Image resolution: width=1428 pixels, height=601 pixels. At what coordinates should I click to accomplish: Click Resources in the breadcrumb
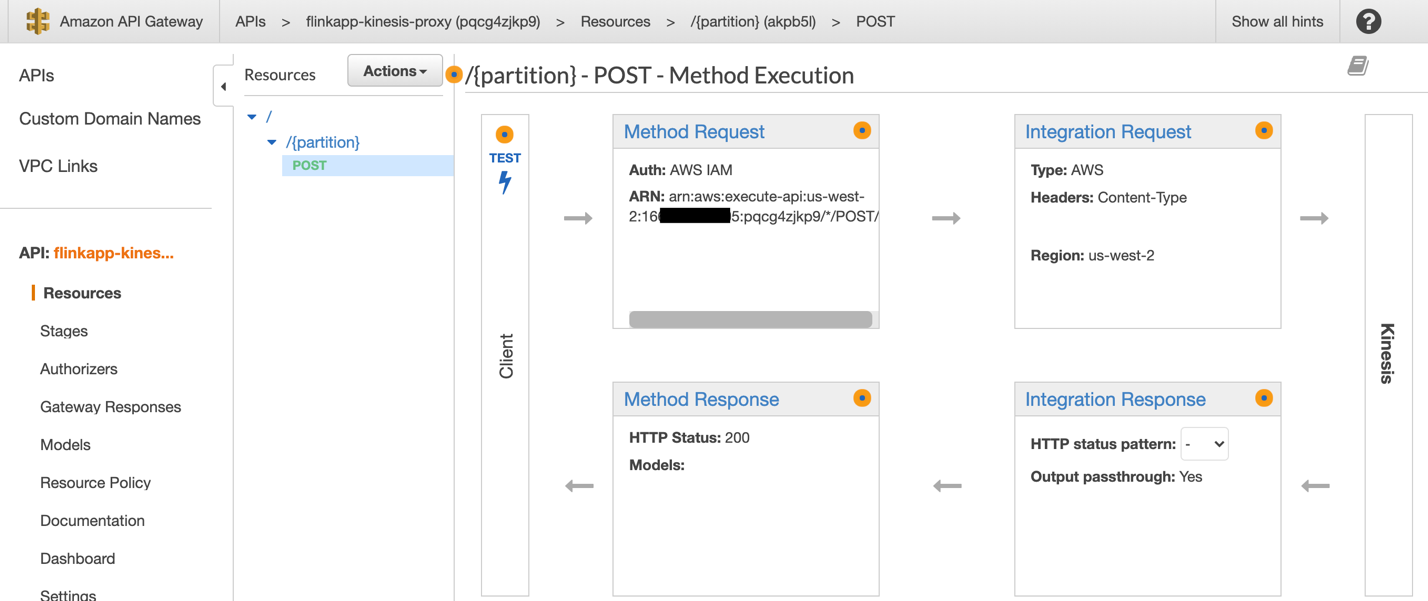click(x=615, y=21)
